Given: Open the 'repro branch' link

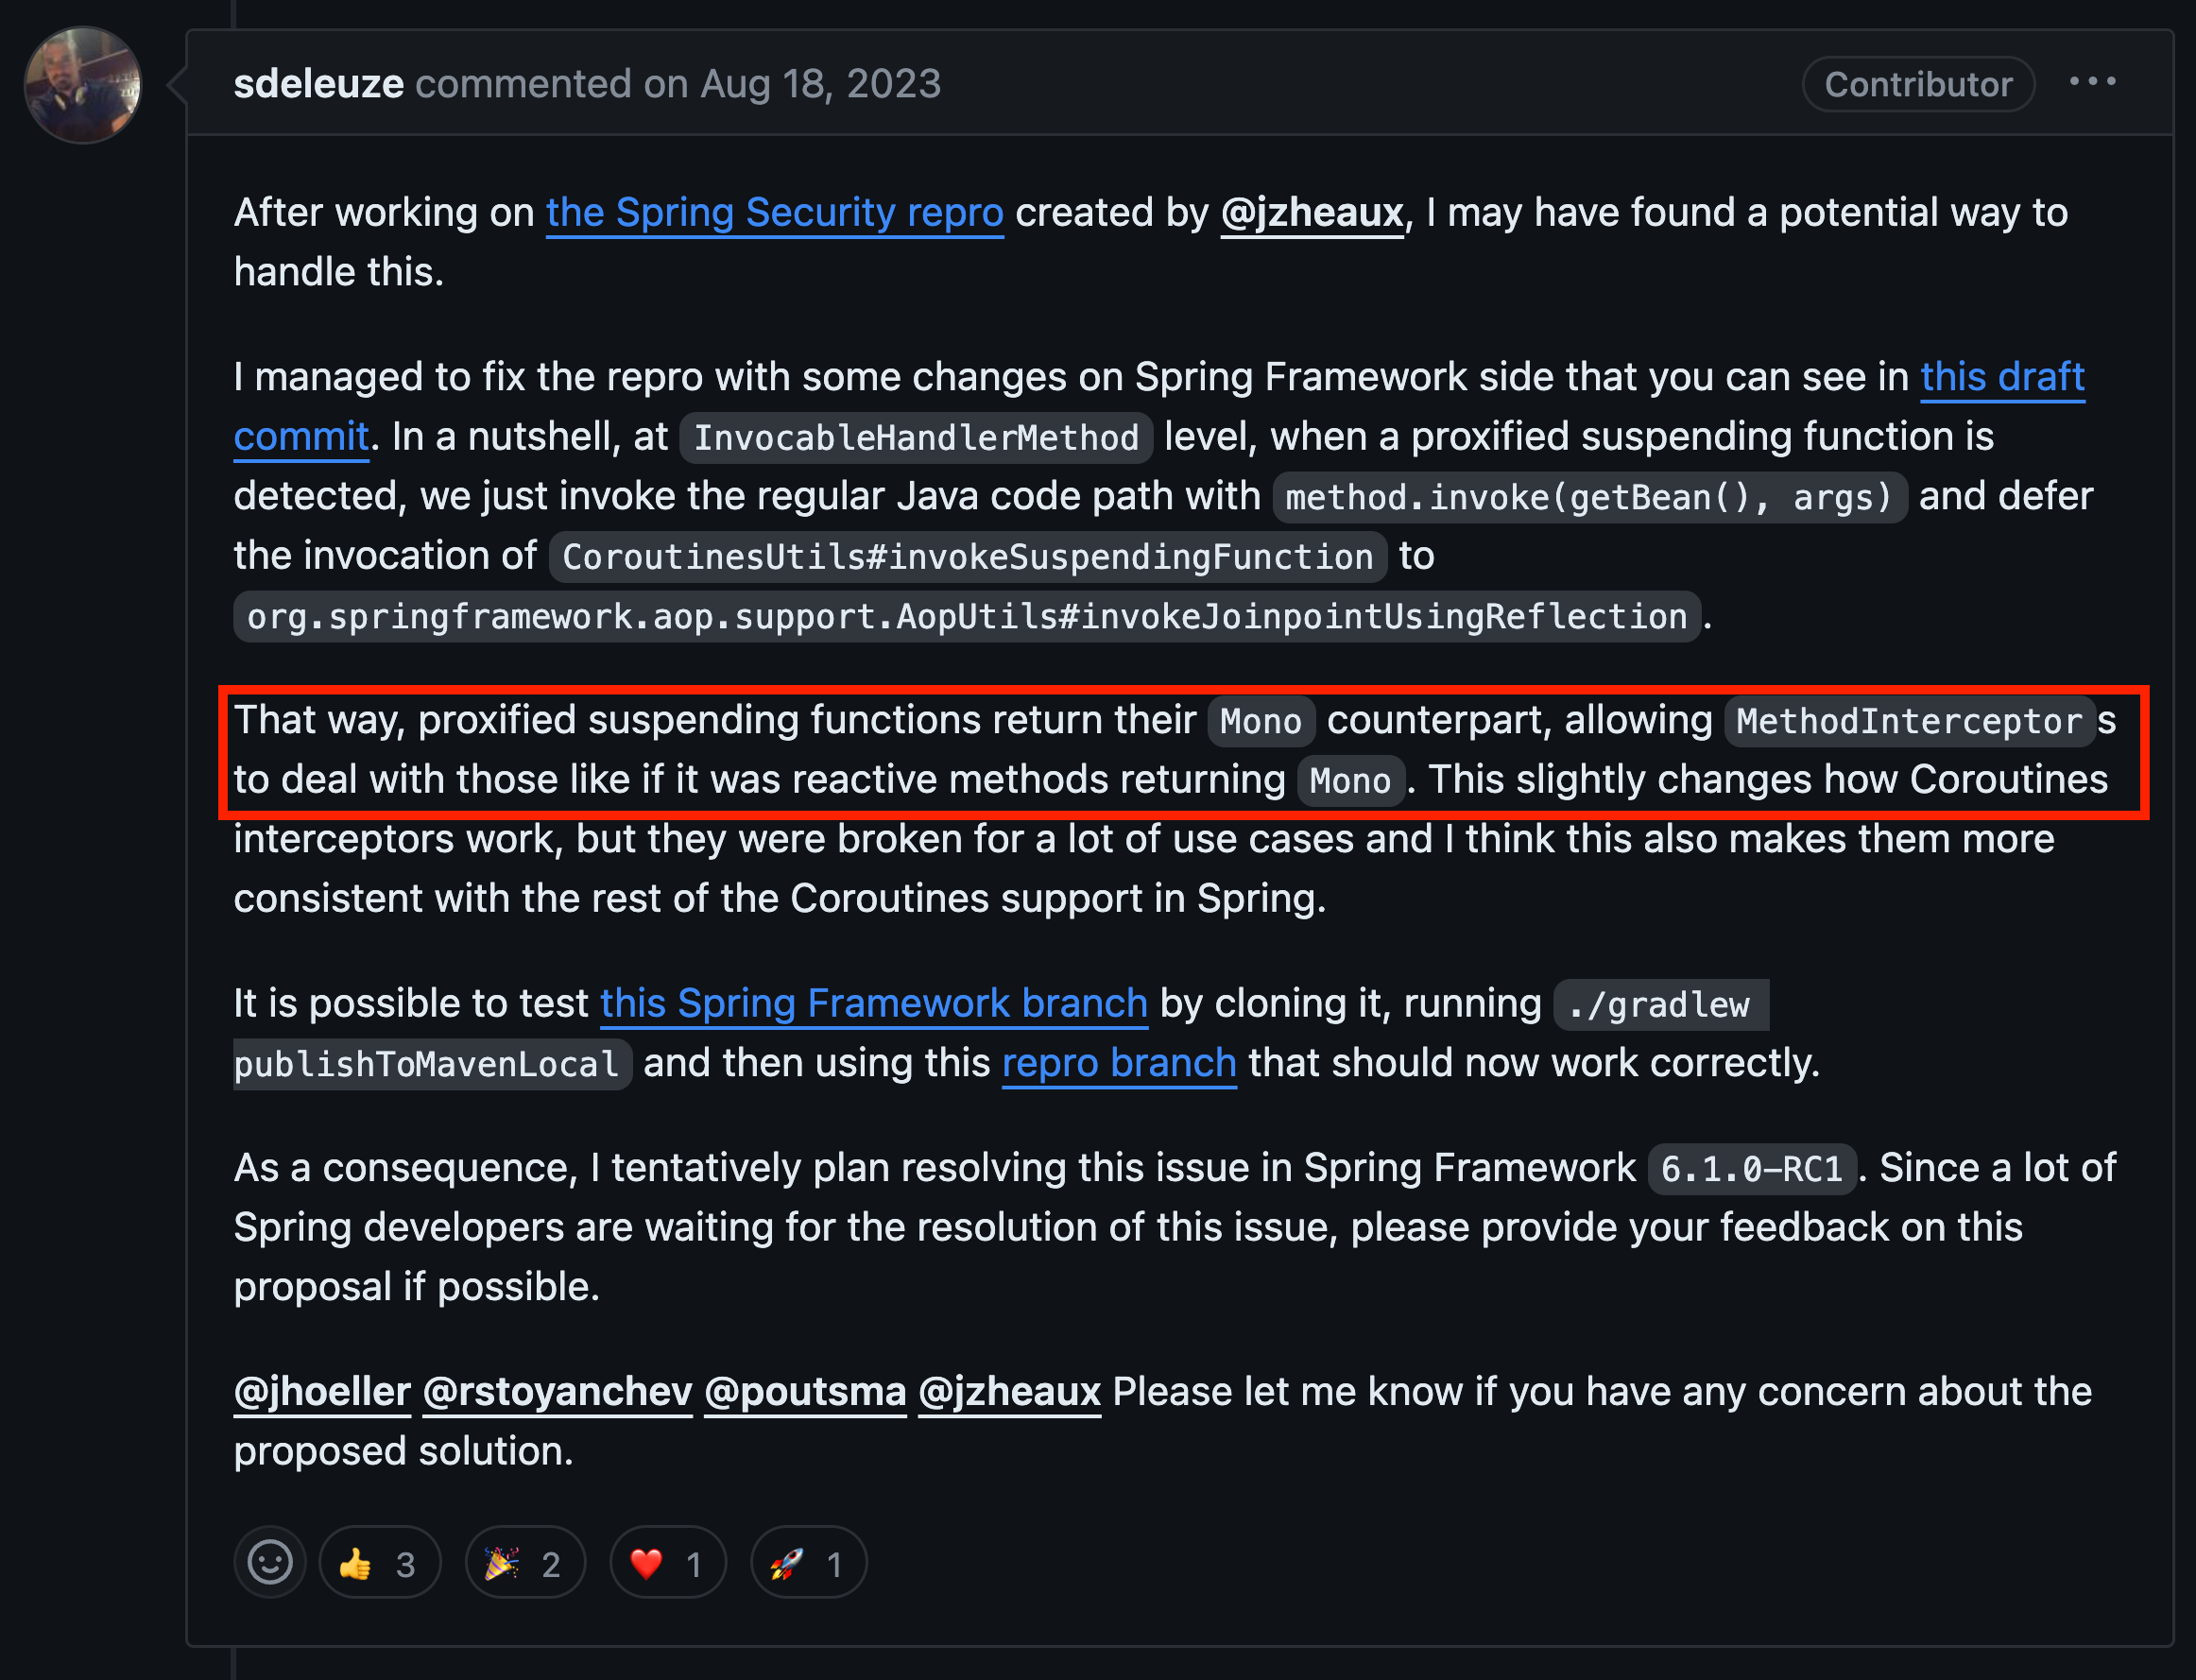Looking at the screenshot, I should [x=1119, y=1063].
